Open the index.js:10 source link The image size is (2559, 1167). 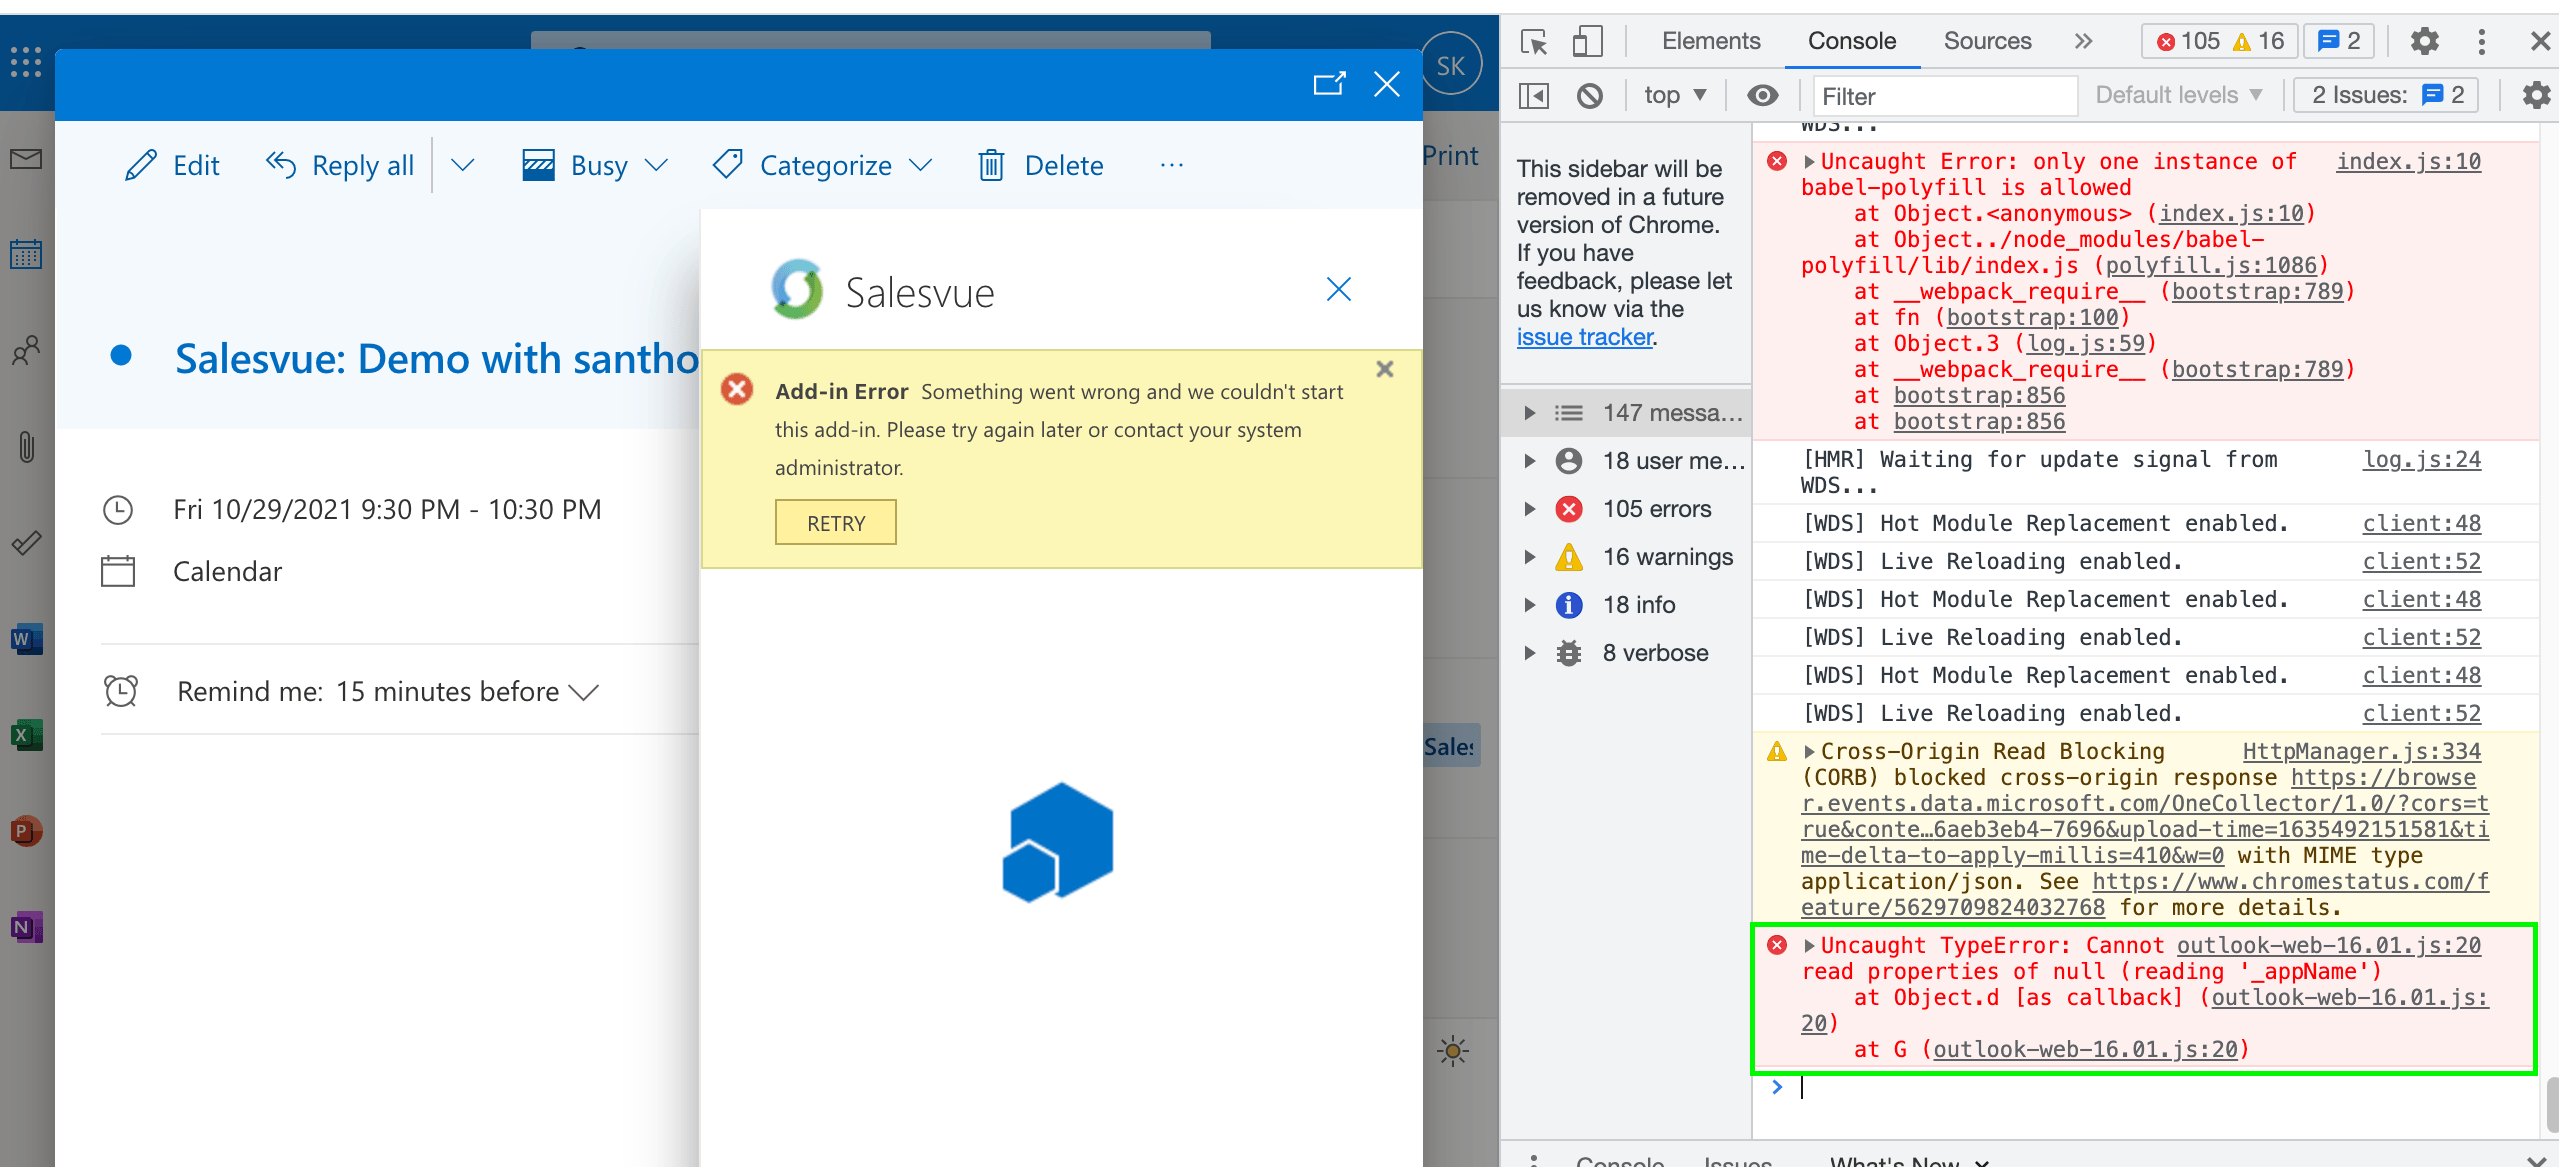[2408, 161]
